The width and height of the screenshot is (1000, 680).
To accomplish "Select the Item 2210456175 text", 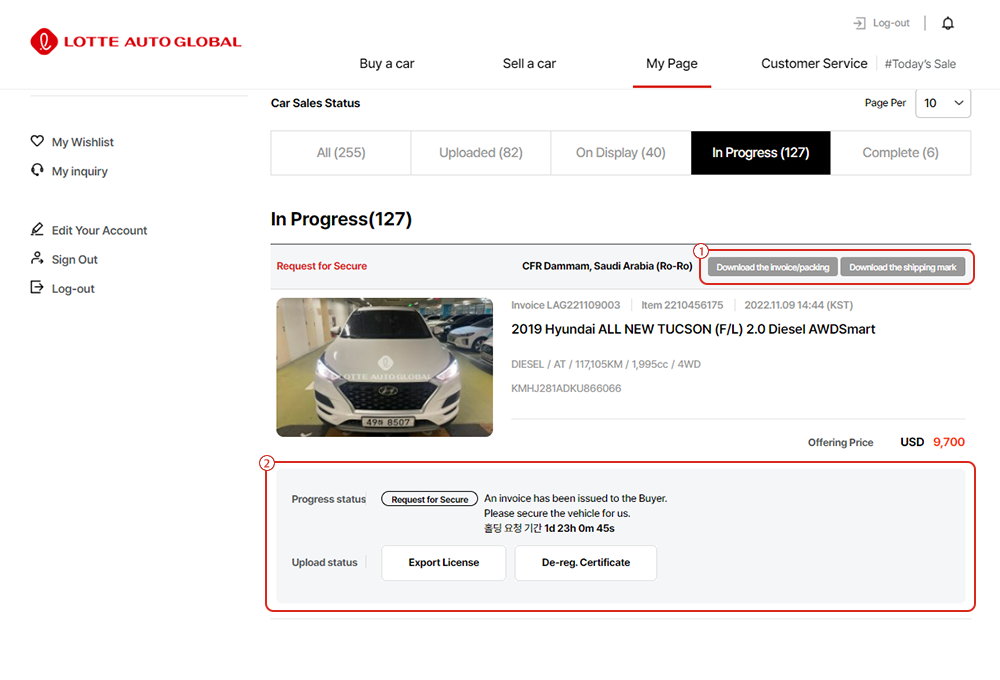I will point(682,306).
